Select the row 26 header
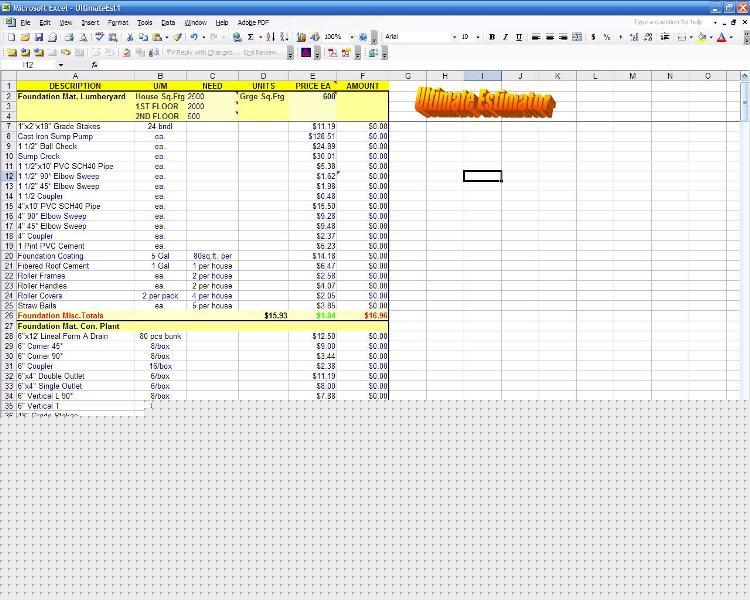Viewport: 750px width, 600px height. (x=9, y=315)
